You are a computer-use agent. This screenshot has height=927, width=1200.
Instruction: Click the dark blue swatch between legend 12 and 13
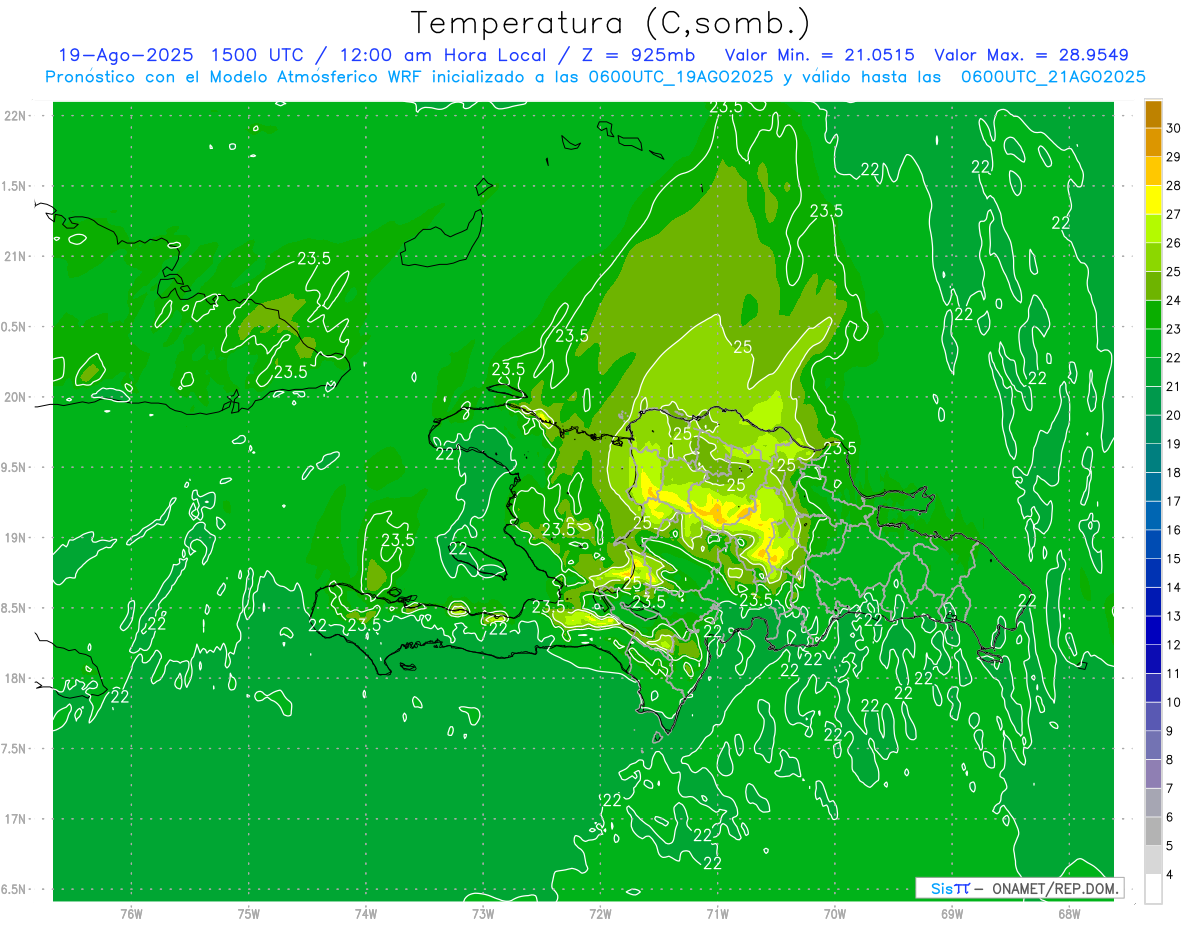[x=1153, y=631]
